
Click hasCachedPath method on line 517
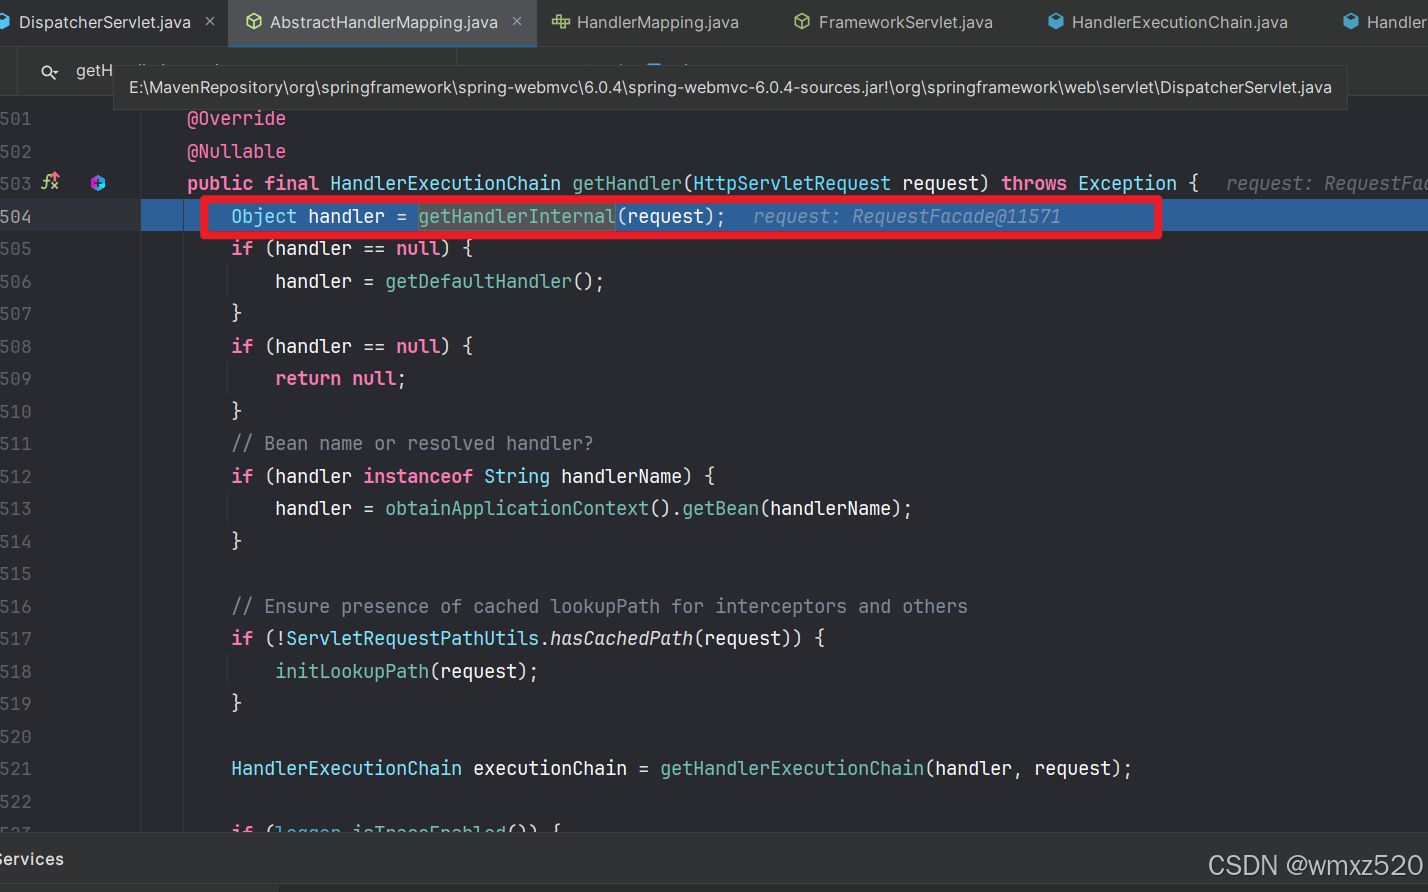pyautogui.click(x=622, y=638)
